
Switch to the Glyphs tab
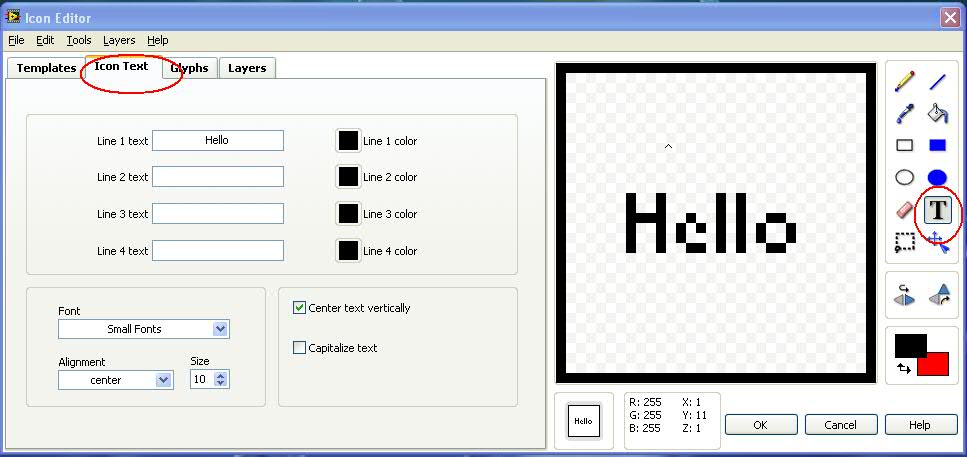(x=189, y=68)
